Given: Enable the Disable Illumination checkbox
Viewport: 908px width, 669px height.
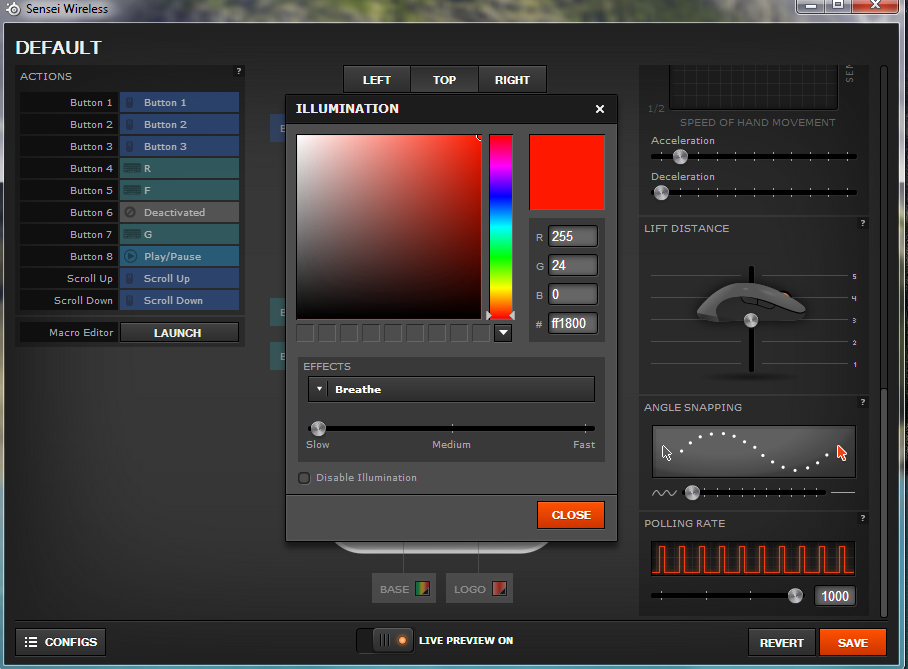Looking at the screenshot, I should click(x=304, y=478).
